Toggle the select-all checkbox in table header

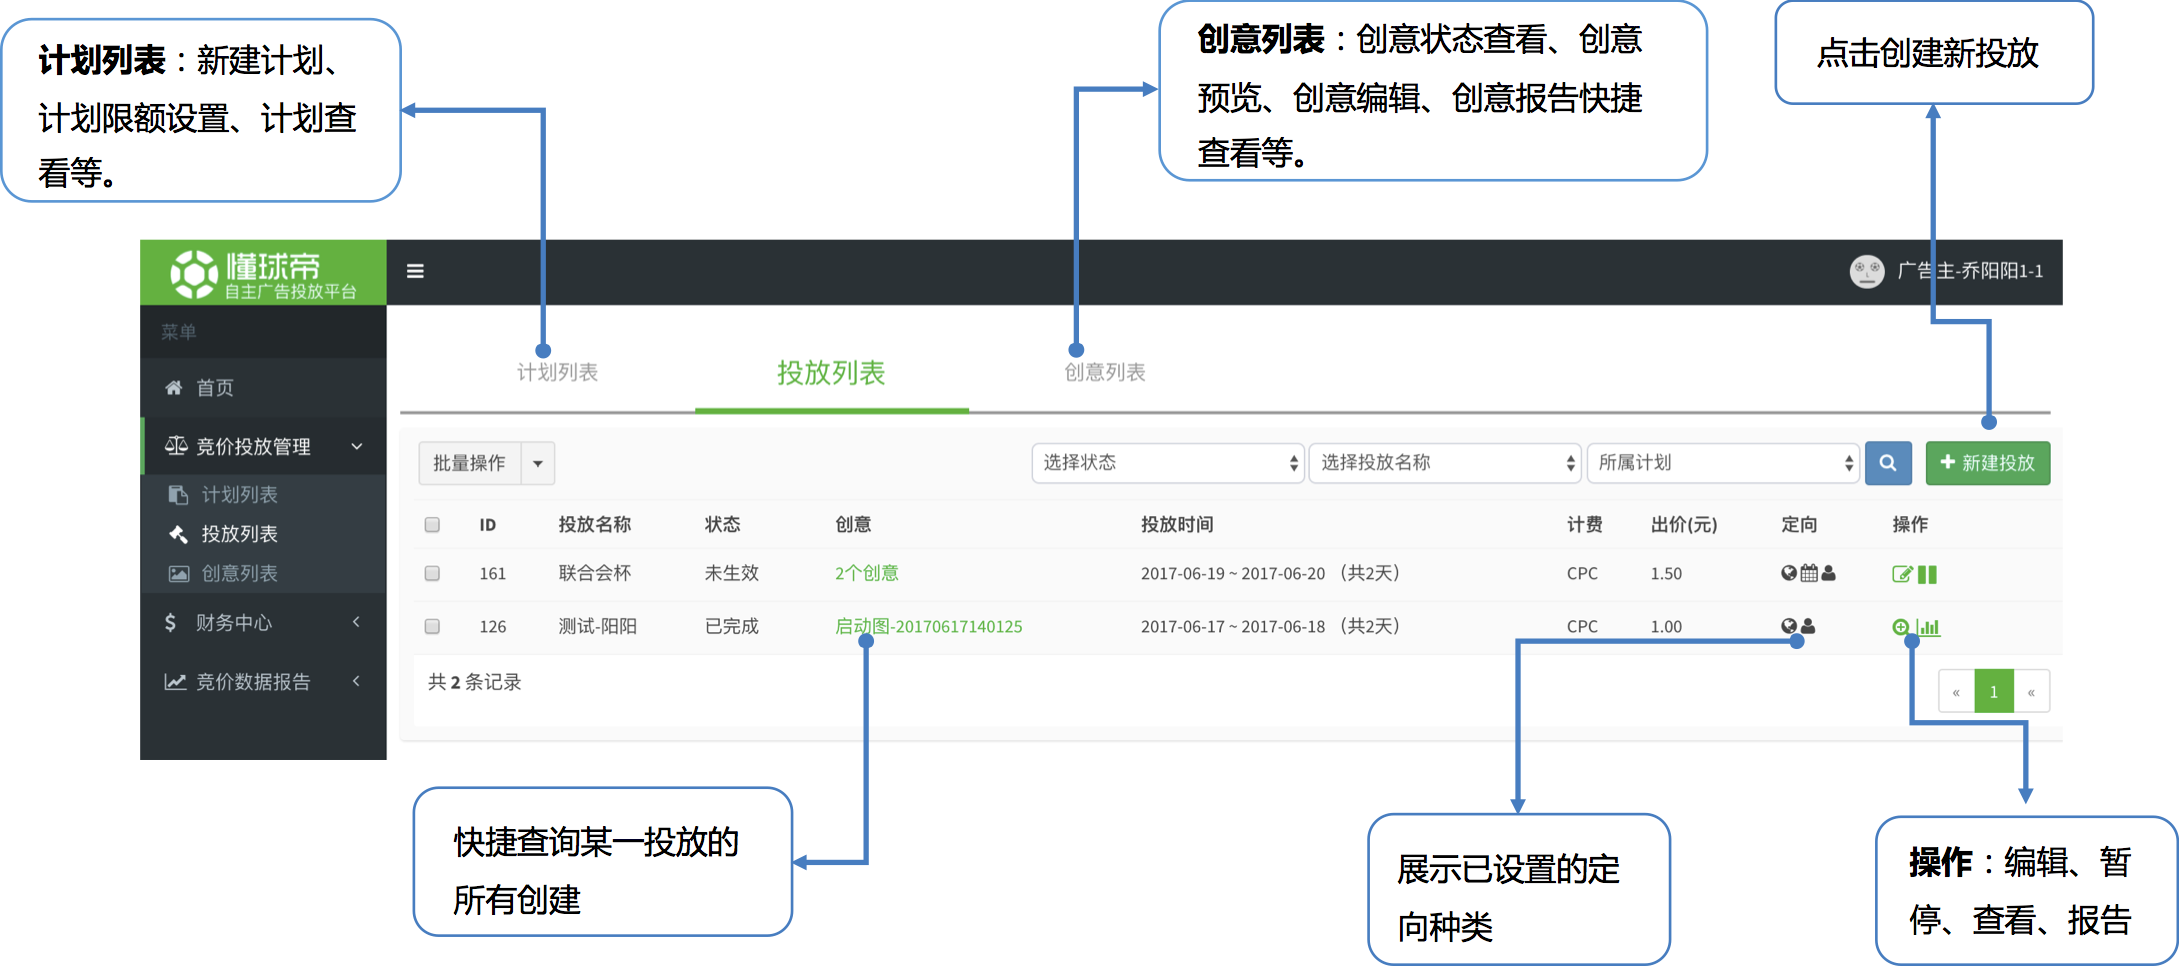432,524
